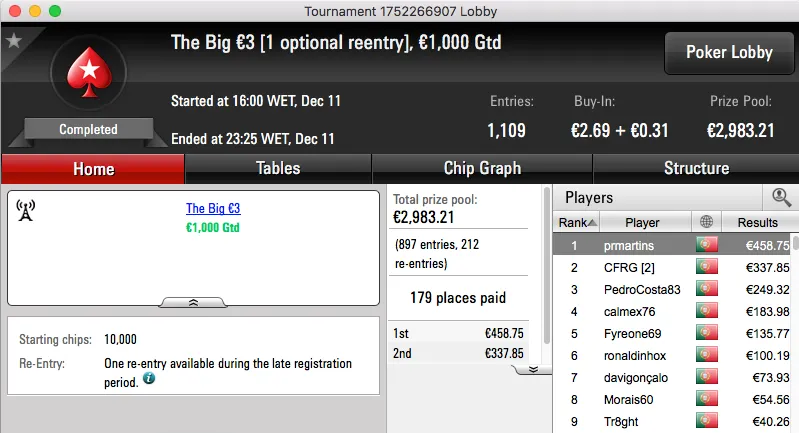This screenshot has width=799, height=433.
Task: Sort players by Rank column
Action: pyautogui.click(x=577, y=222)
